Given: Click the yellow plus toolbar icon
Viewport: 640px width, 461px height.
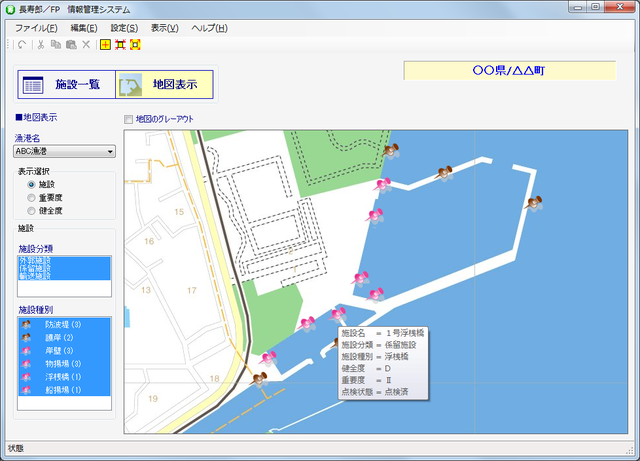Looking at the screenshot, I should pyautogui.click(x=105, y=45).
